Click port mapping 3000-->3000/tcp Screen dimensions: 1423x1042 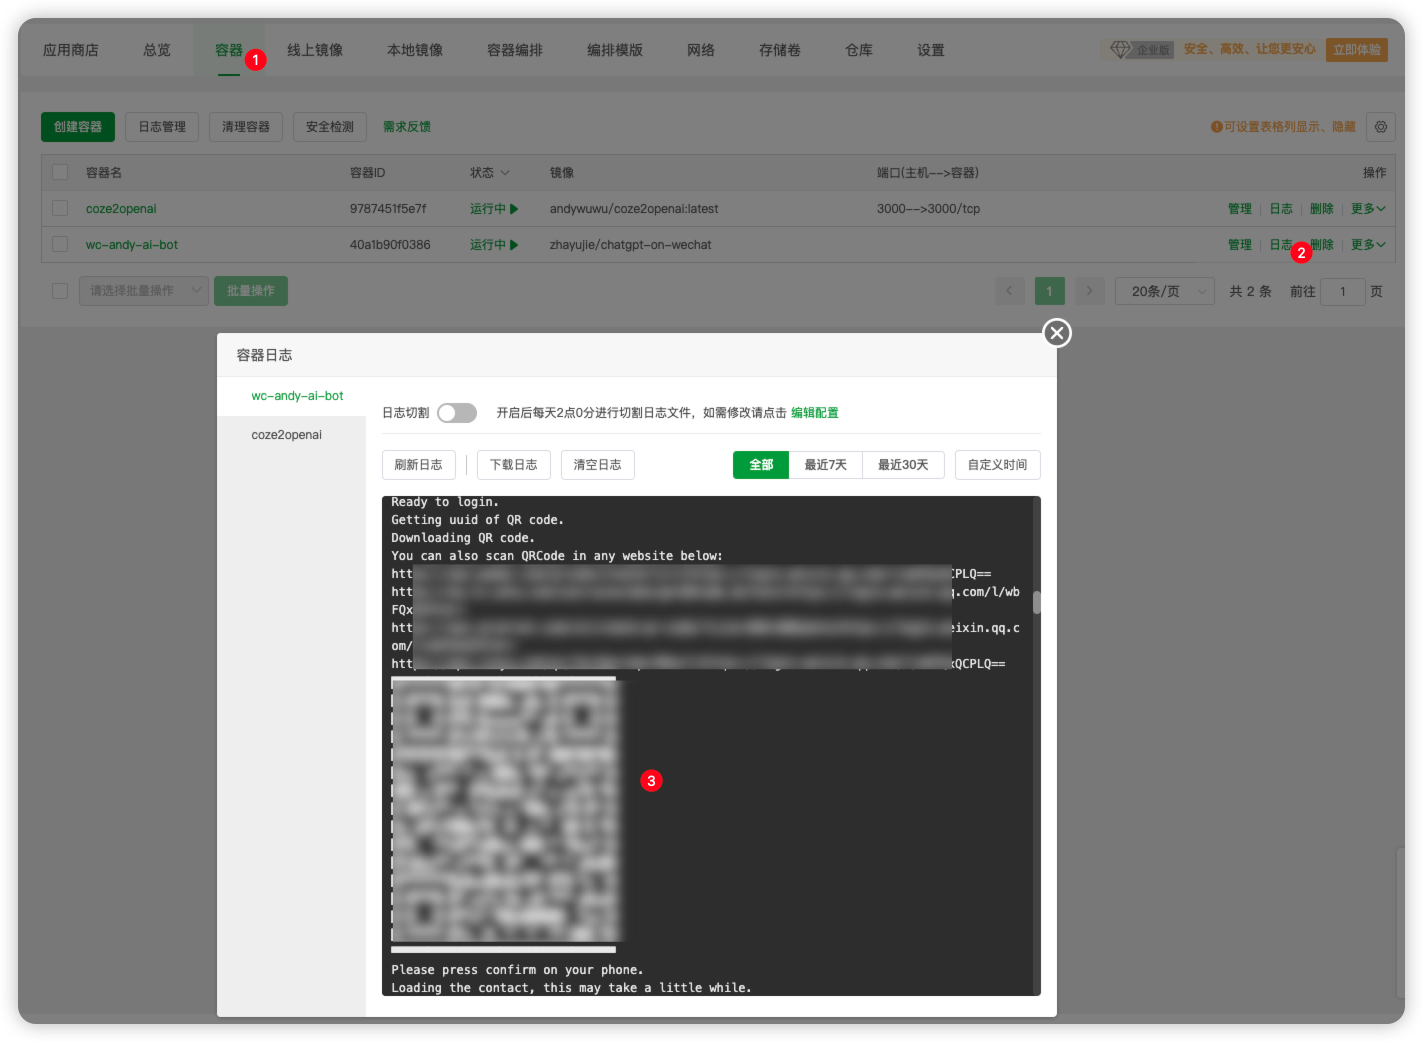(928, 209)
